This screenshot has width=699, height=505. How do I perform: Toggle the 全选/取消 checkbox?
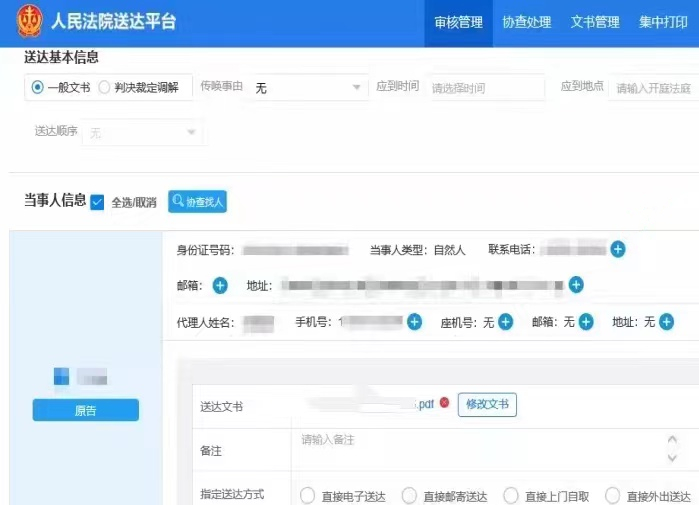(97, 202)
